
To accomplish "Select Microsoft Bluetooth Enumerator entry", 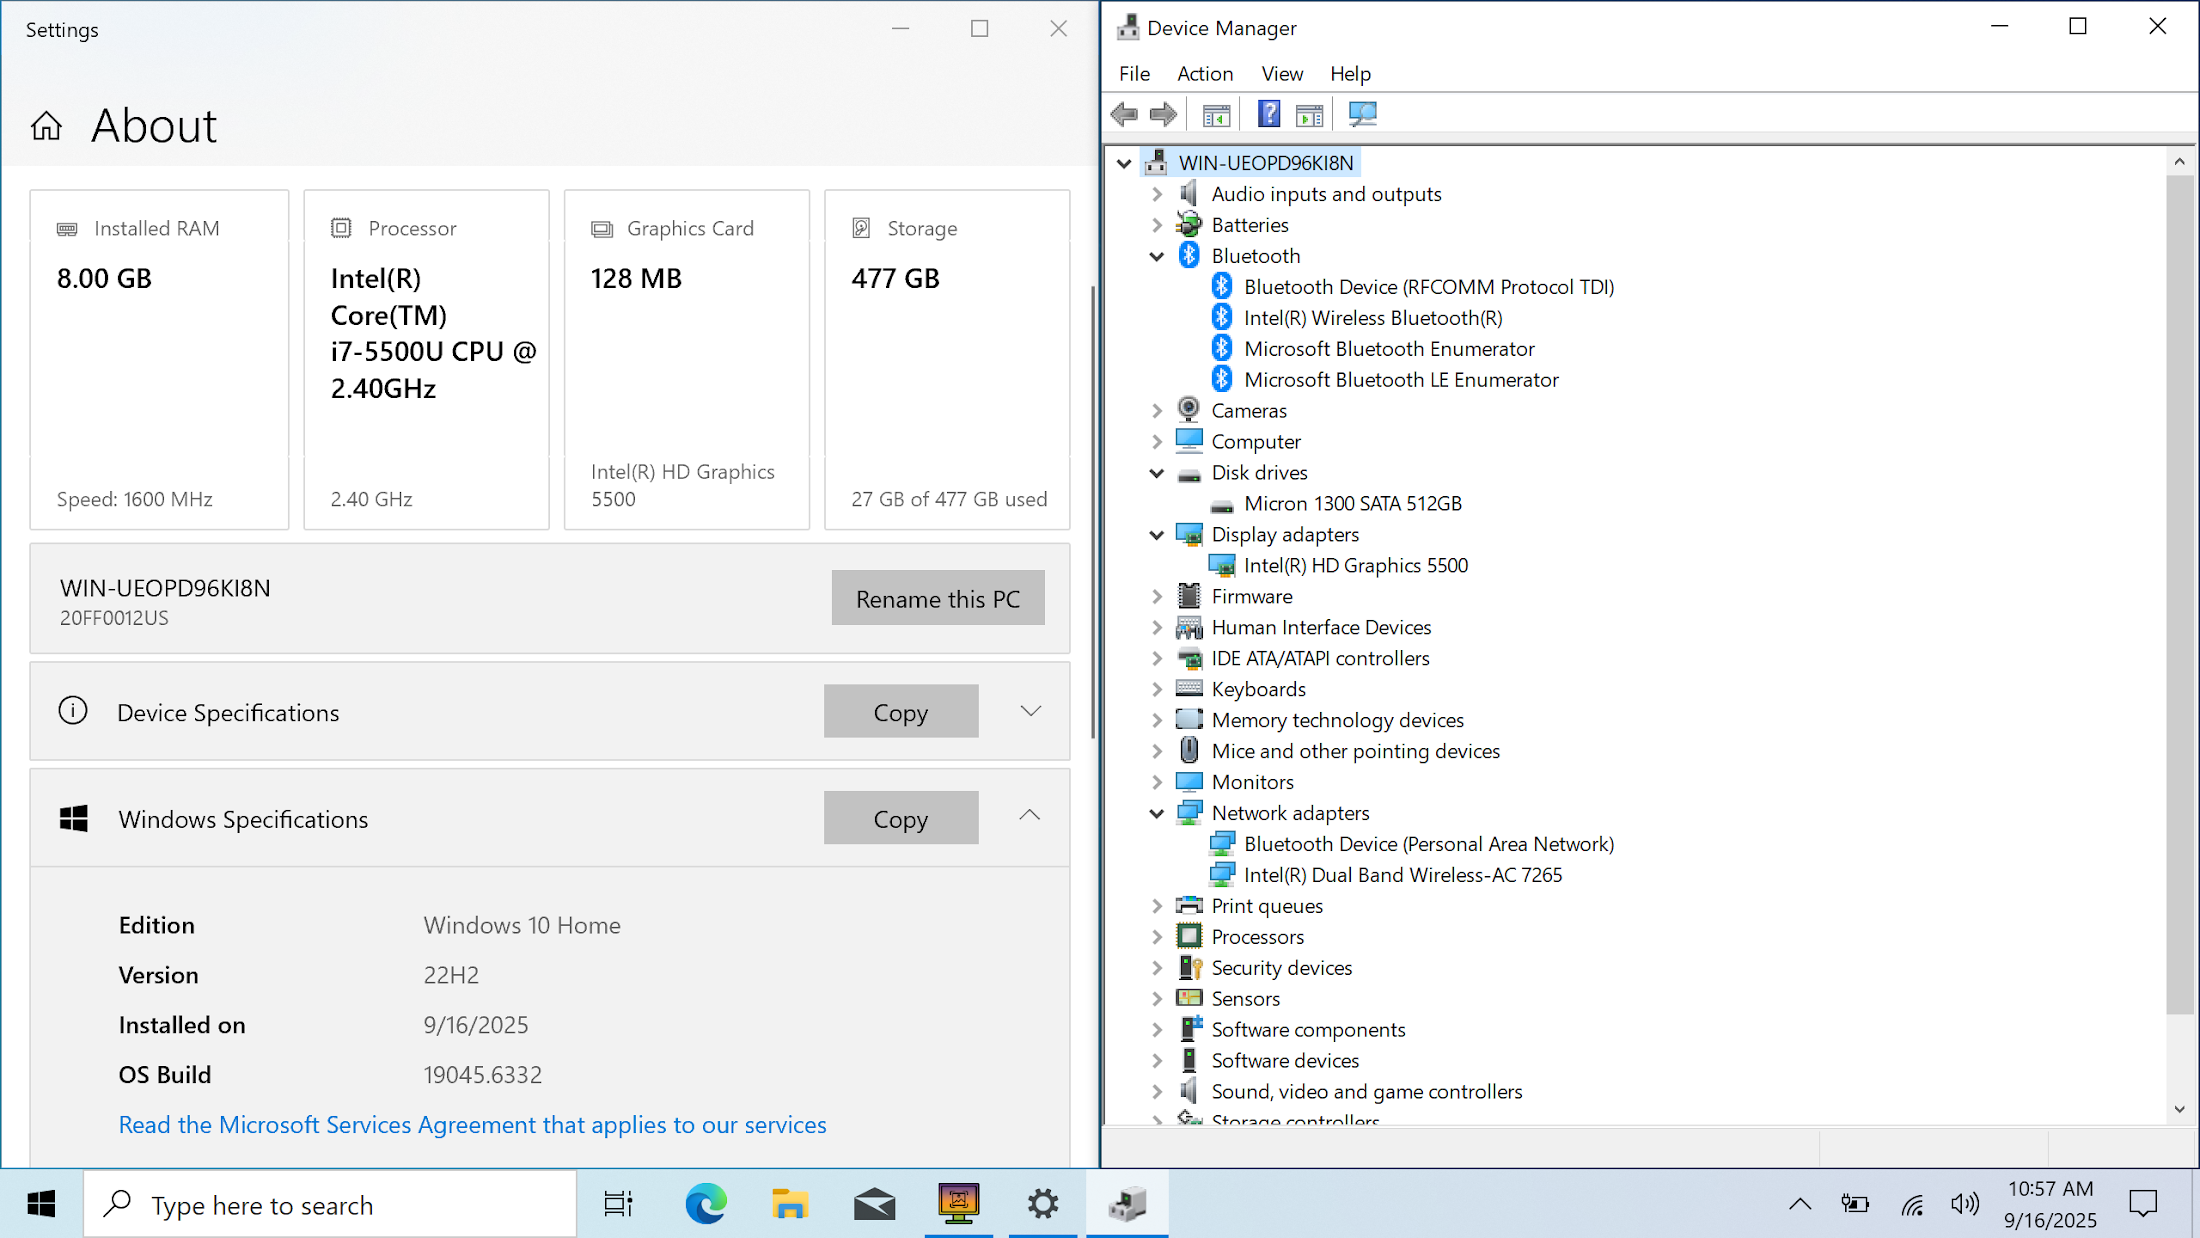I will click(x=1389, y=349).
